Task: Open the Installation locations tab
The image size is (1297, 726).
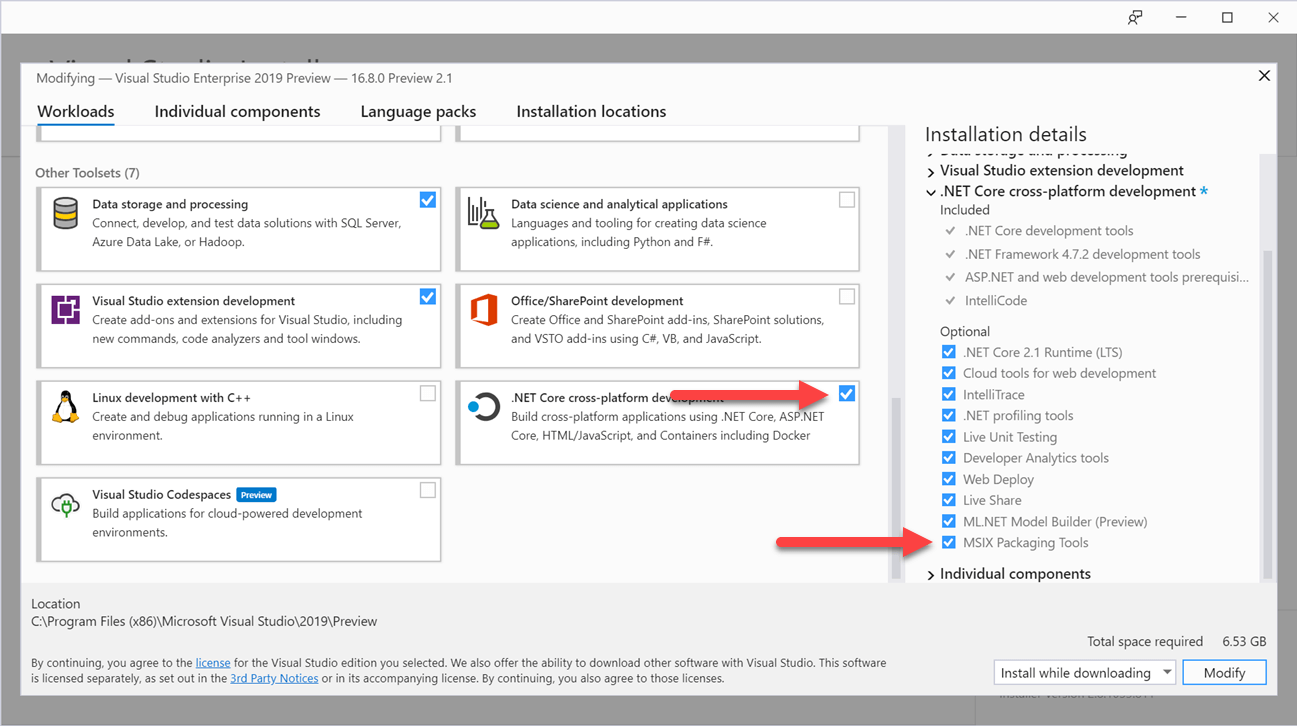Action: 591,111
